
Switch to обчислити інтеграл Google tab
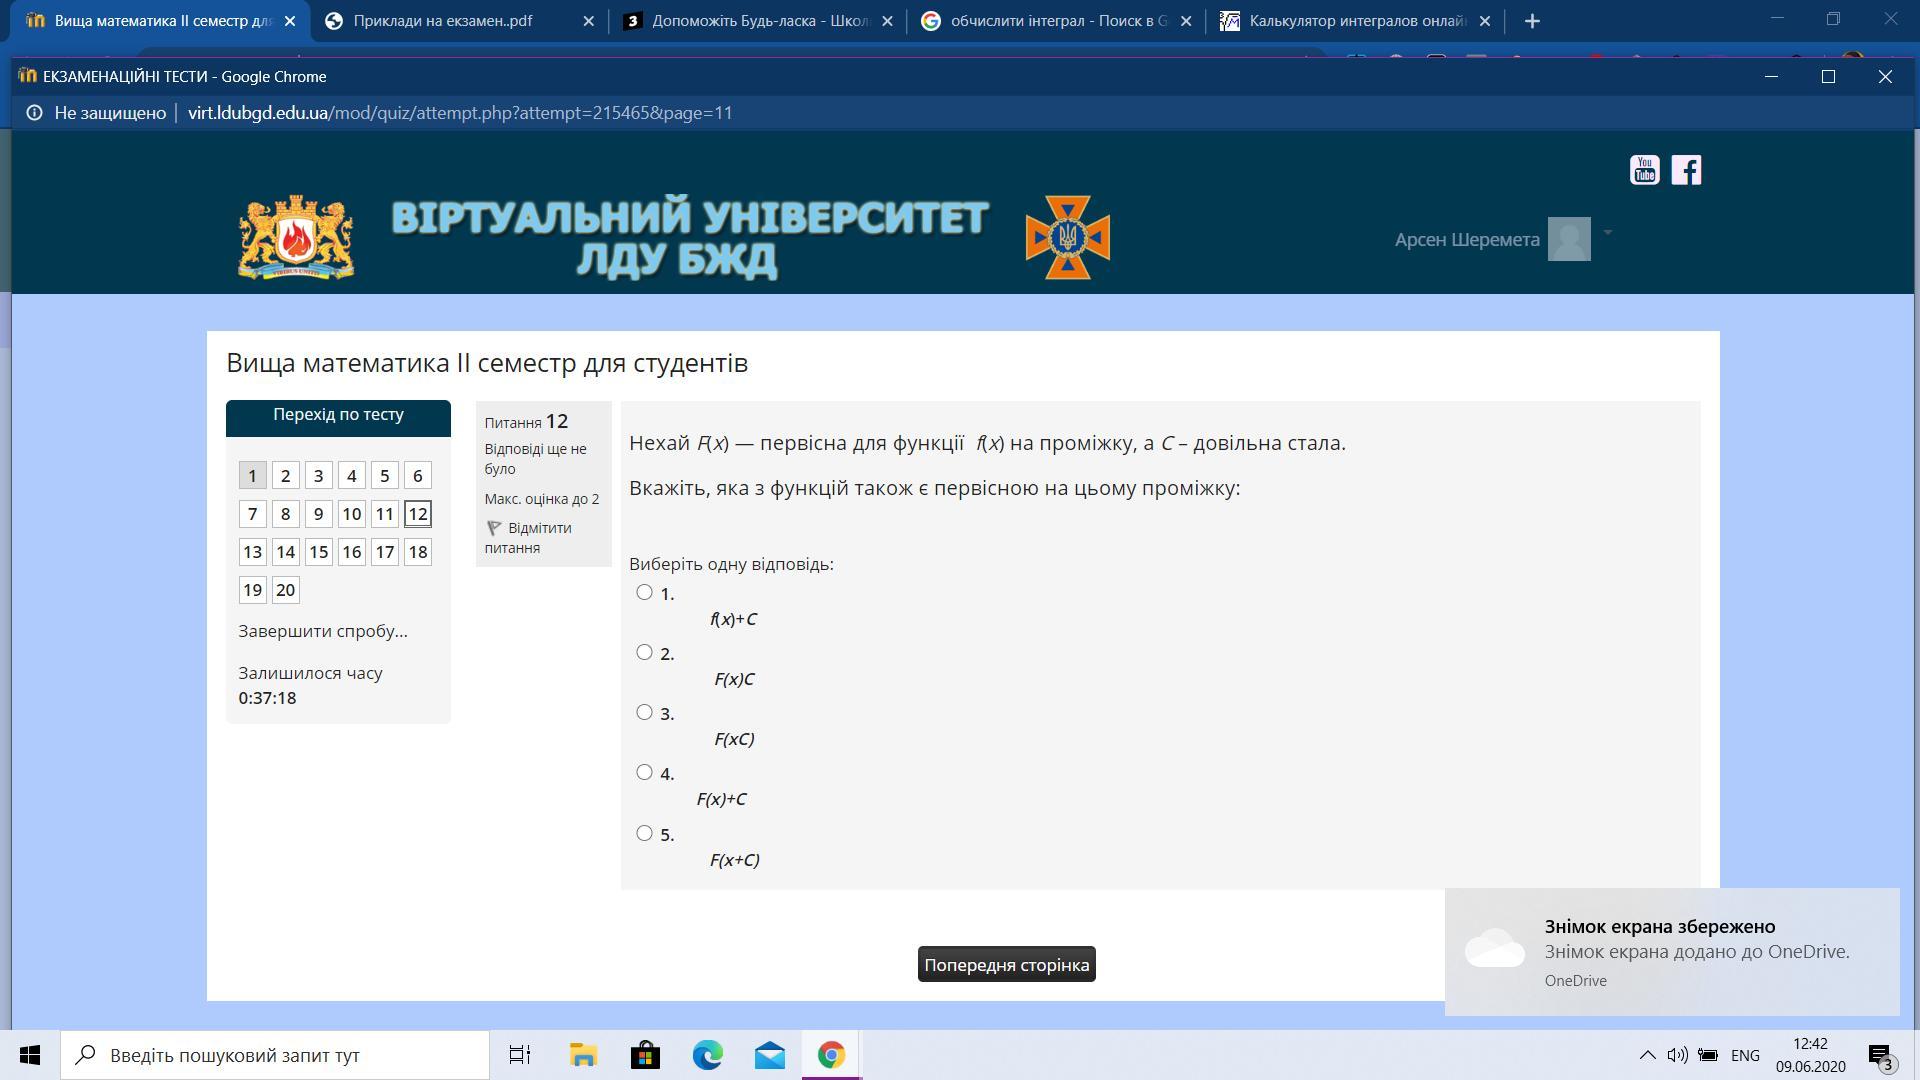(x=1059, y=21)
